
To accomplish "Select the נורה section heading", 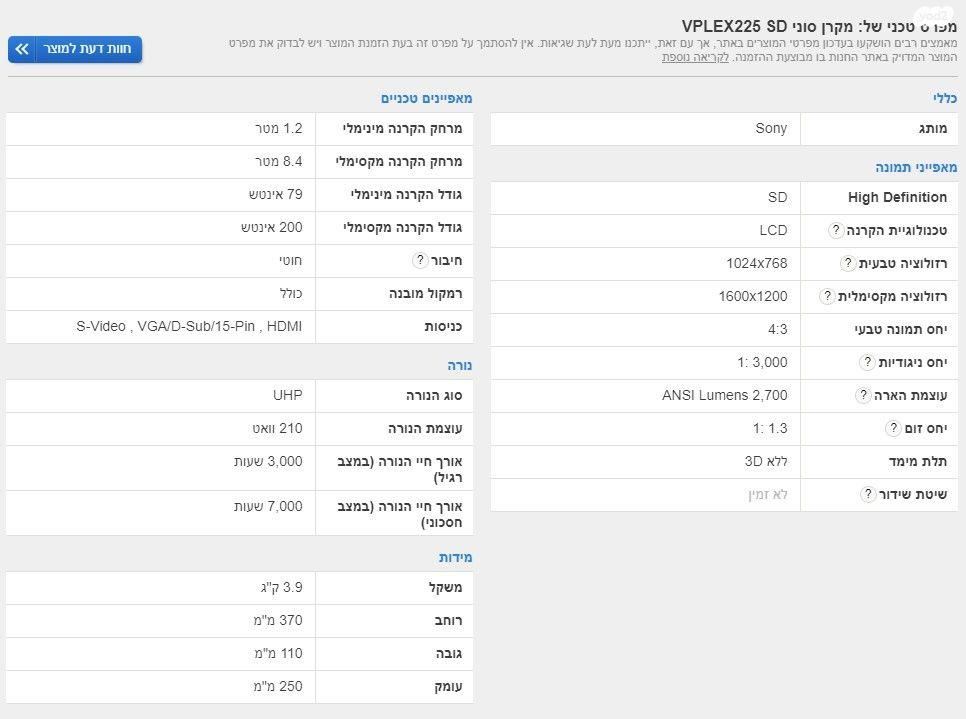I will coord(459,366).
